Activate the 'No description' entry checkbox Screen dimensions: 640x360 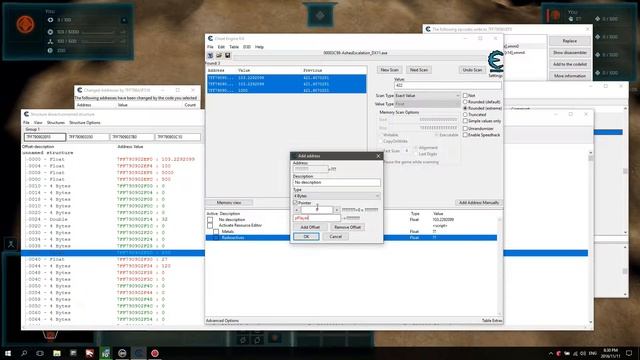[x=210, y=220]
